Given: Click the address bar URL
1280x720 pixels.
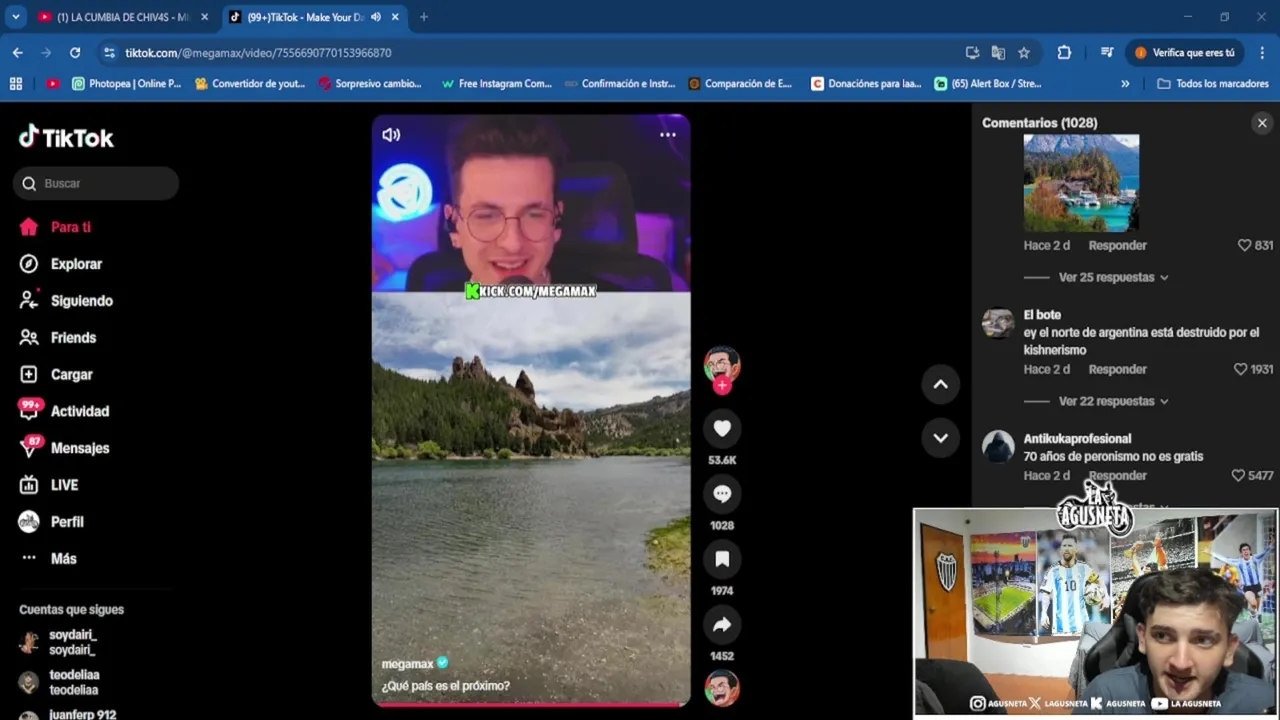Looking at the screenshot, I should point(258,53).
